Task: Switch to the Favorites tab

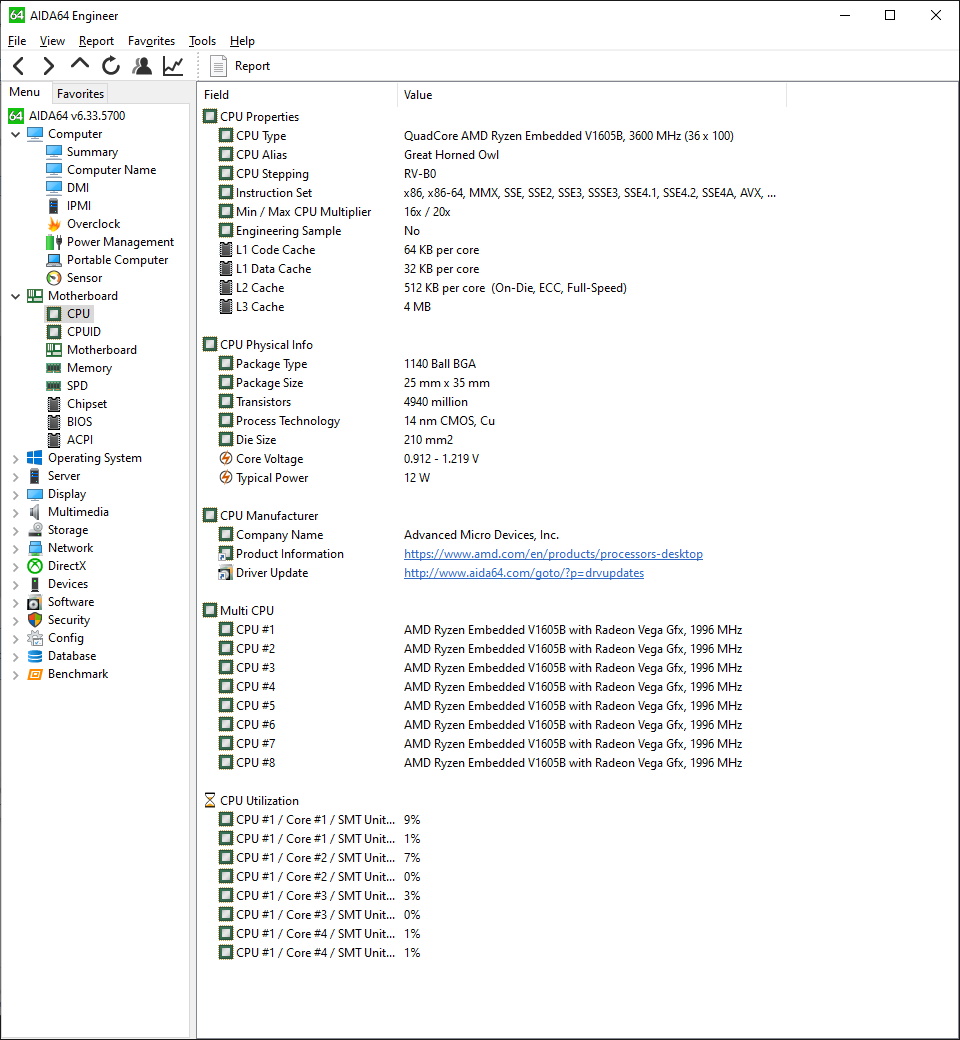Action: coord(80,94)
